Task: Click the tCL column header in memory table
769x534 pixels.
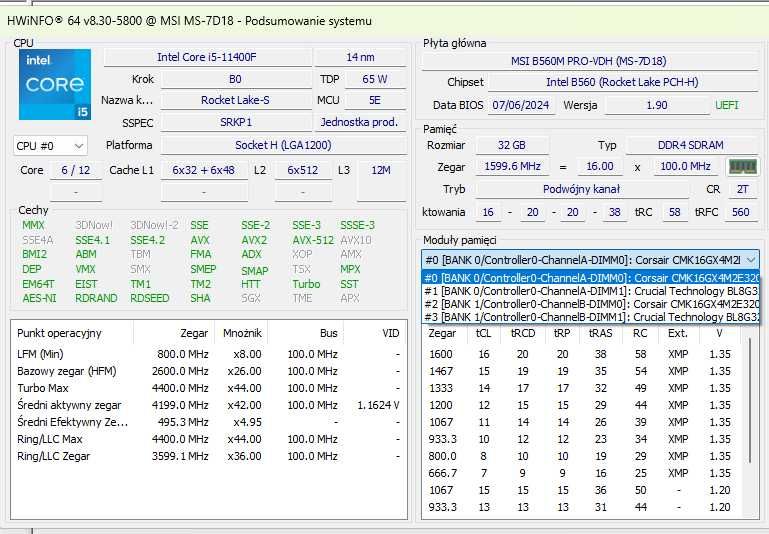Action: click(x=484, y=334)
